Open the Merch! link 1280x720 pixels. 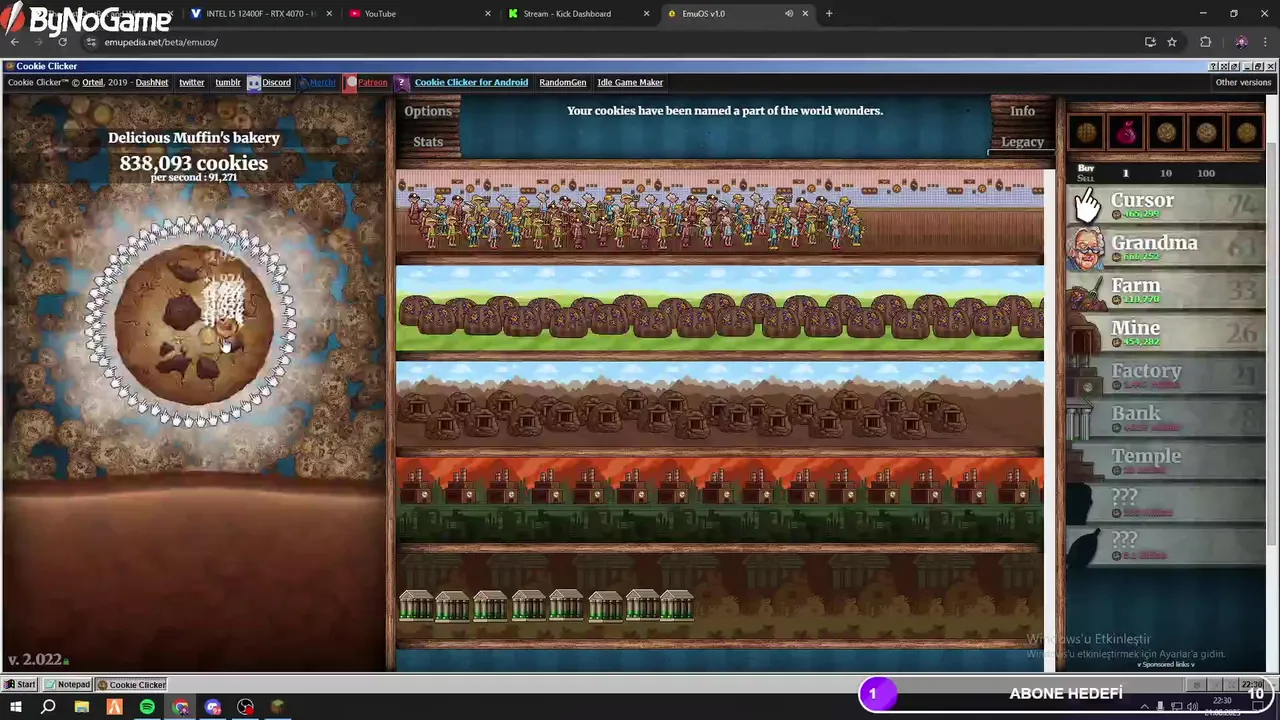point(318,82)
